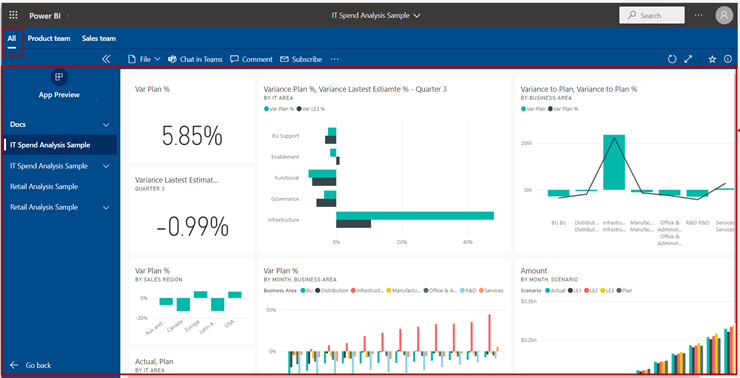Click the Canada bar in Sales Region chart
Screen dimensions: 740x378
click(183, 304)
